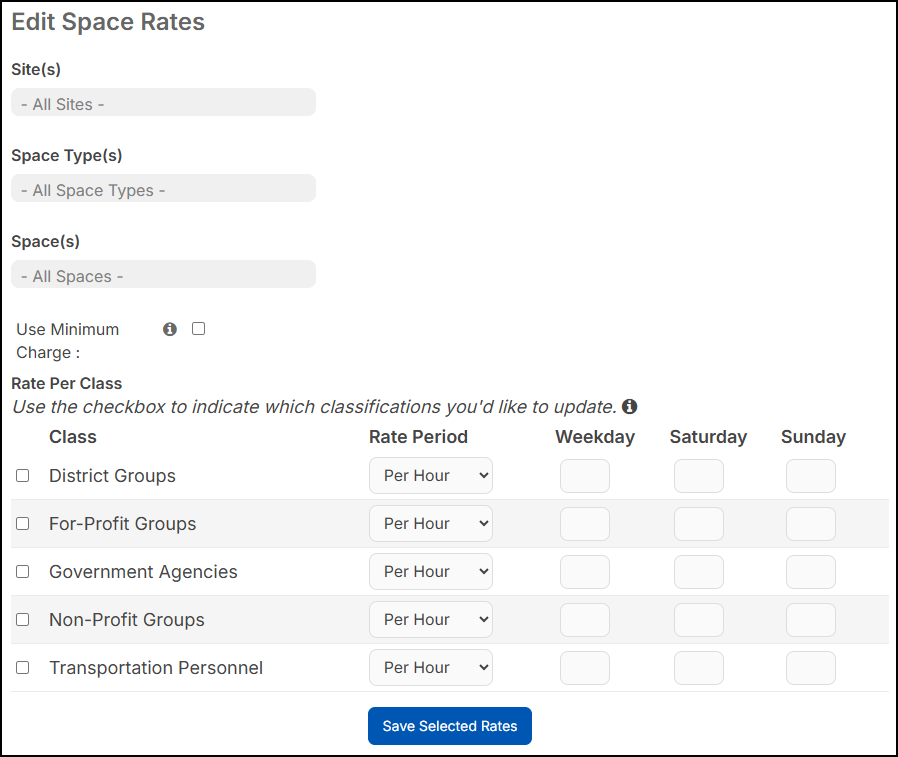Click the Government Agencies class label
The height and width of the screenshot is (757, 898).
(143, 572)
